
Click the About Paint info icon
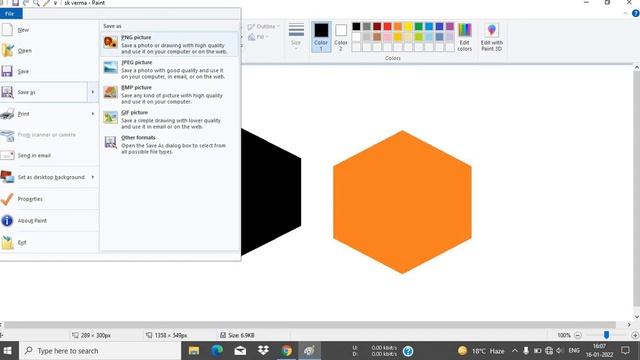[x=7, y=220]
